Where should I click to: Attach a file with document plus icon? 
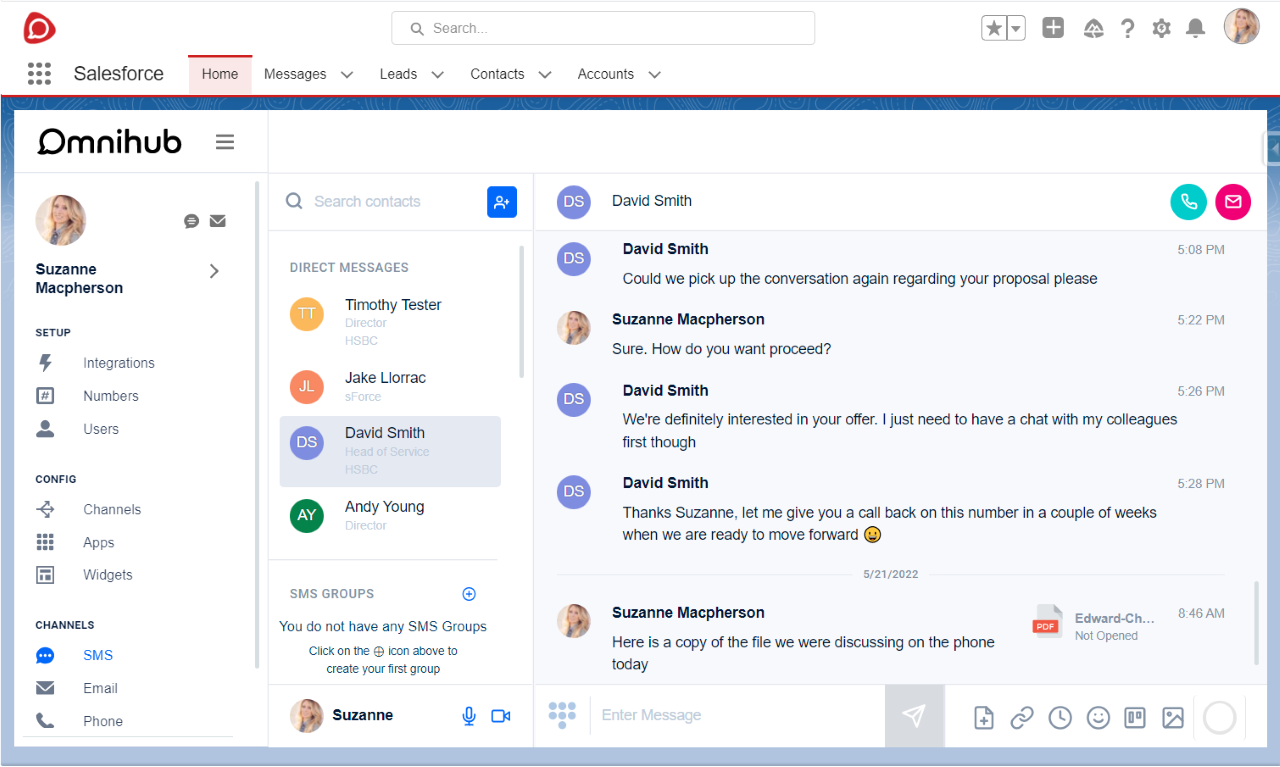pos(984,717)
